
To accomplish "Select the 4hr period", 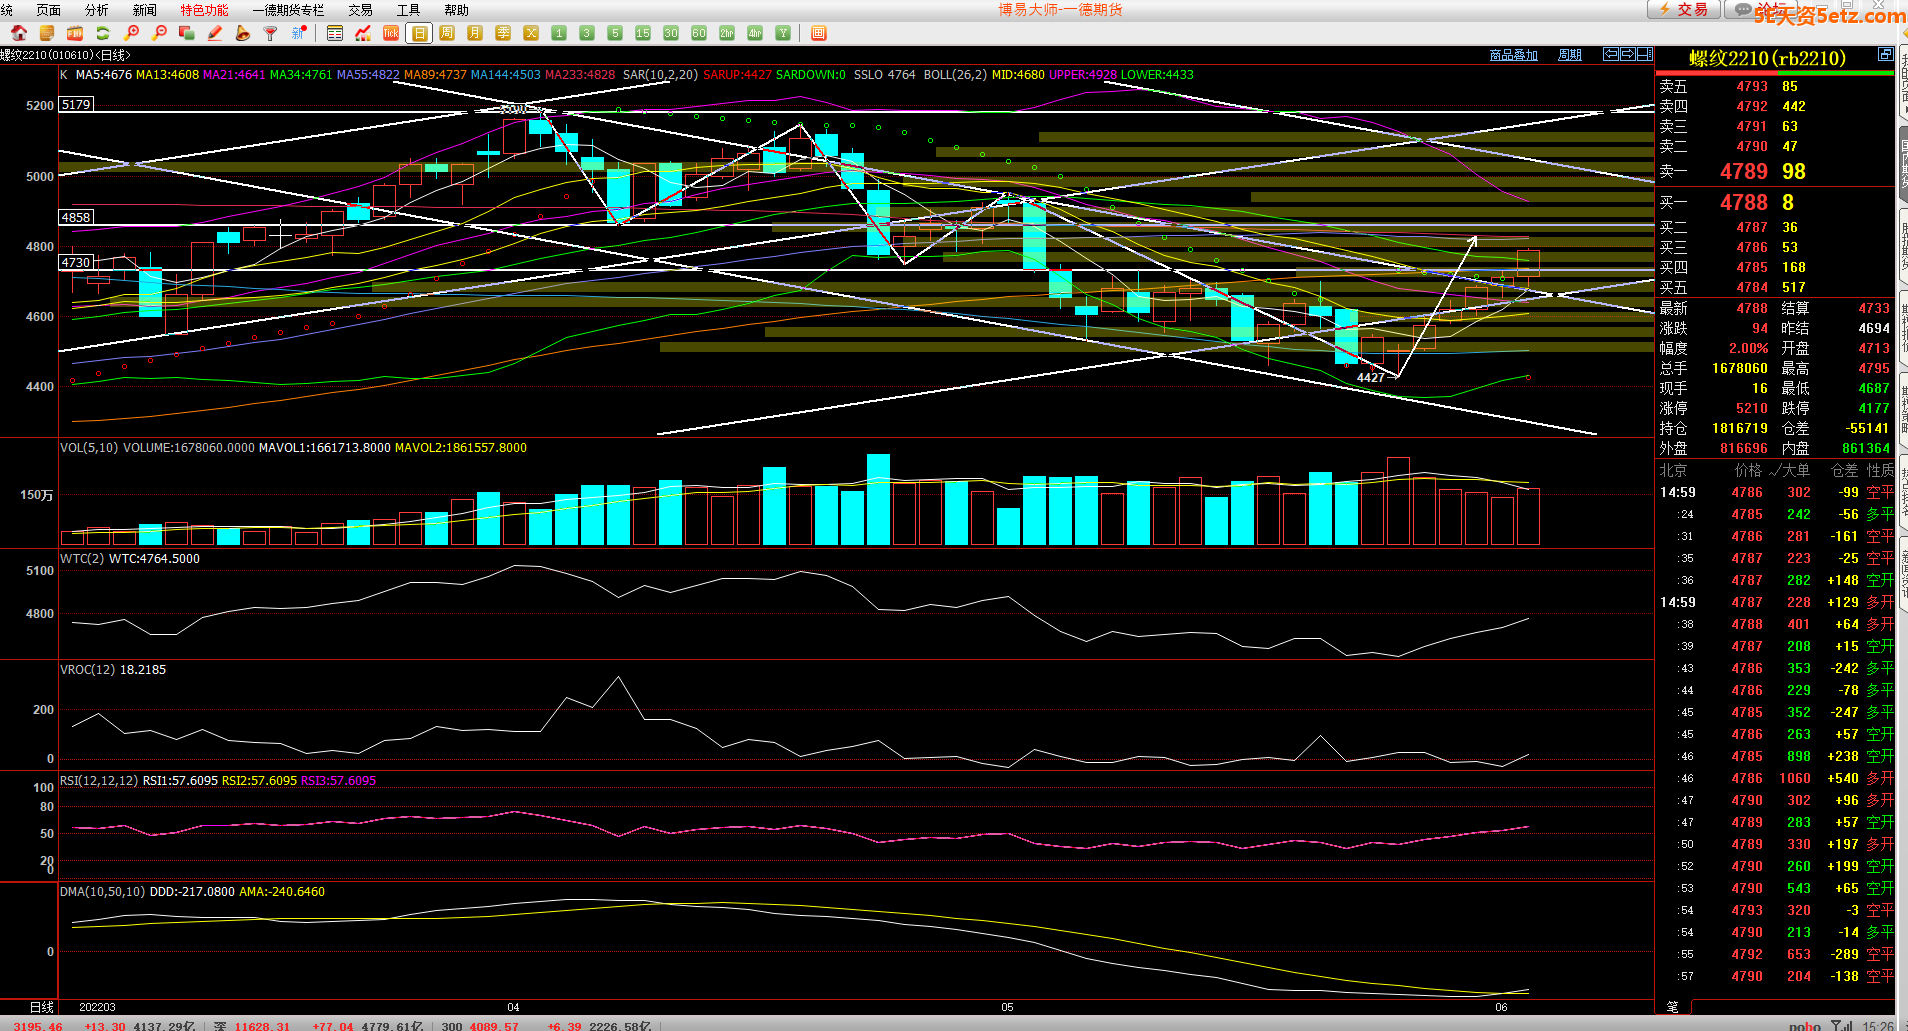I will tap(755, 33).
